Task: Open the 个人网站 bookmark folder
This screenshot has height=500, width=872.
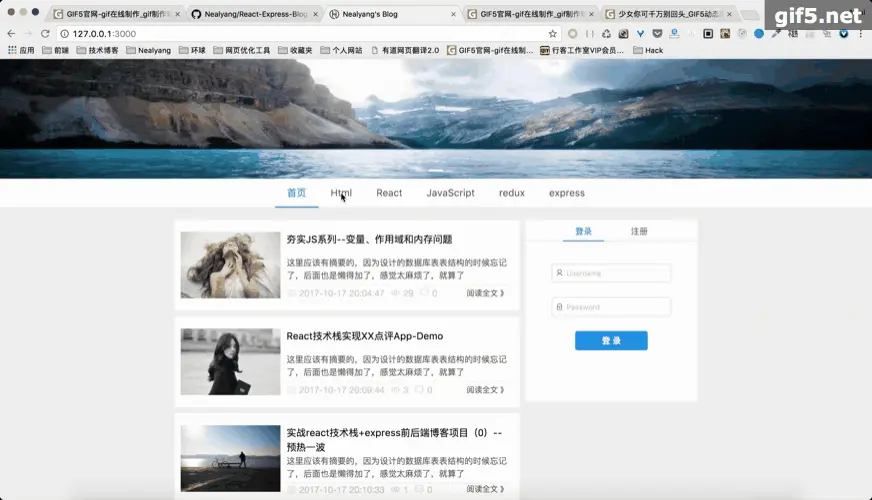Action: point(341,51)
